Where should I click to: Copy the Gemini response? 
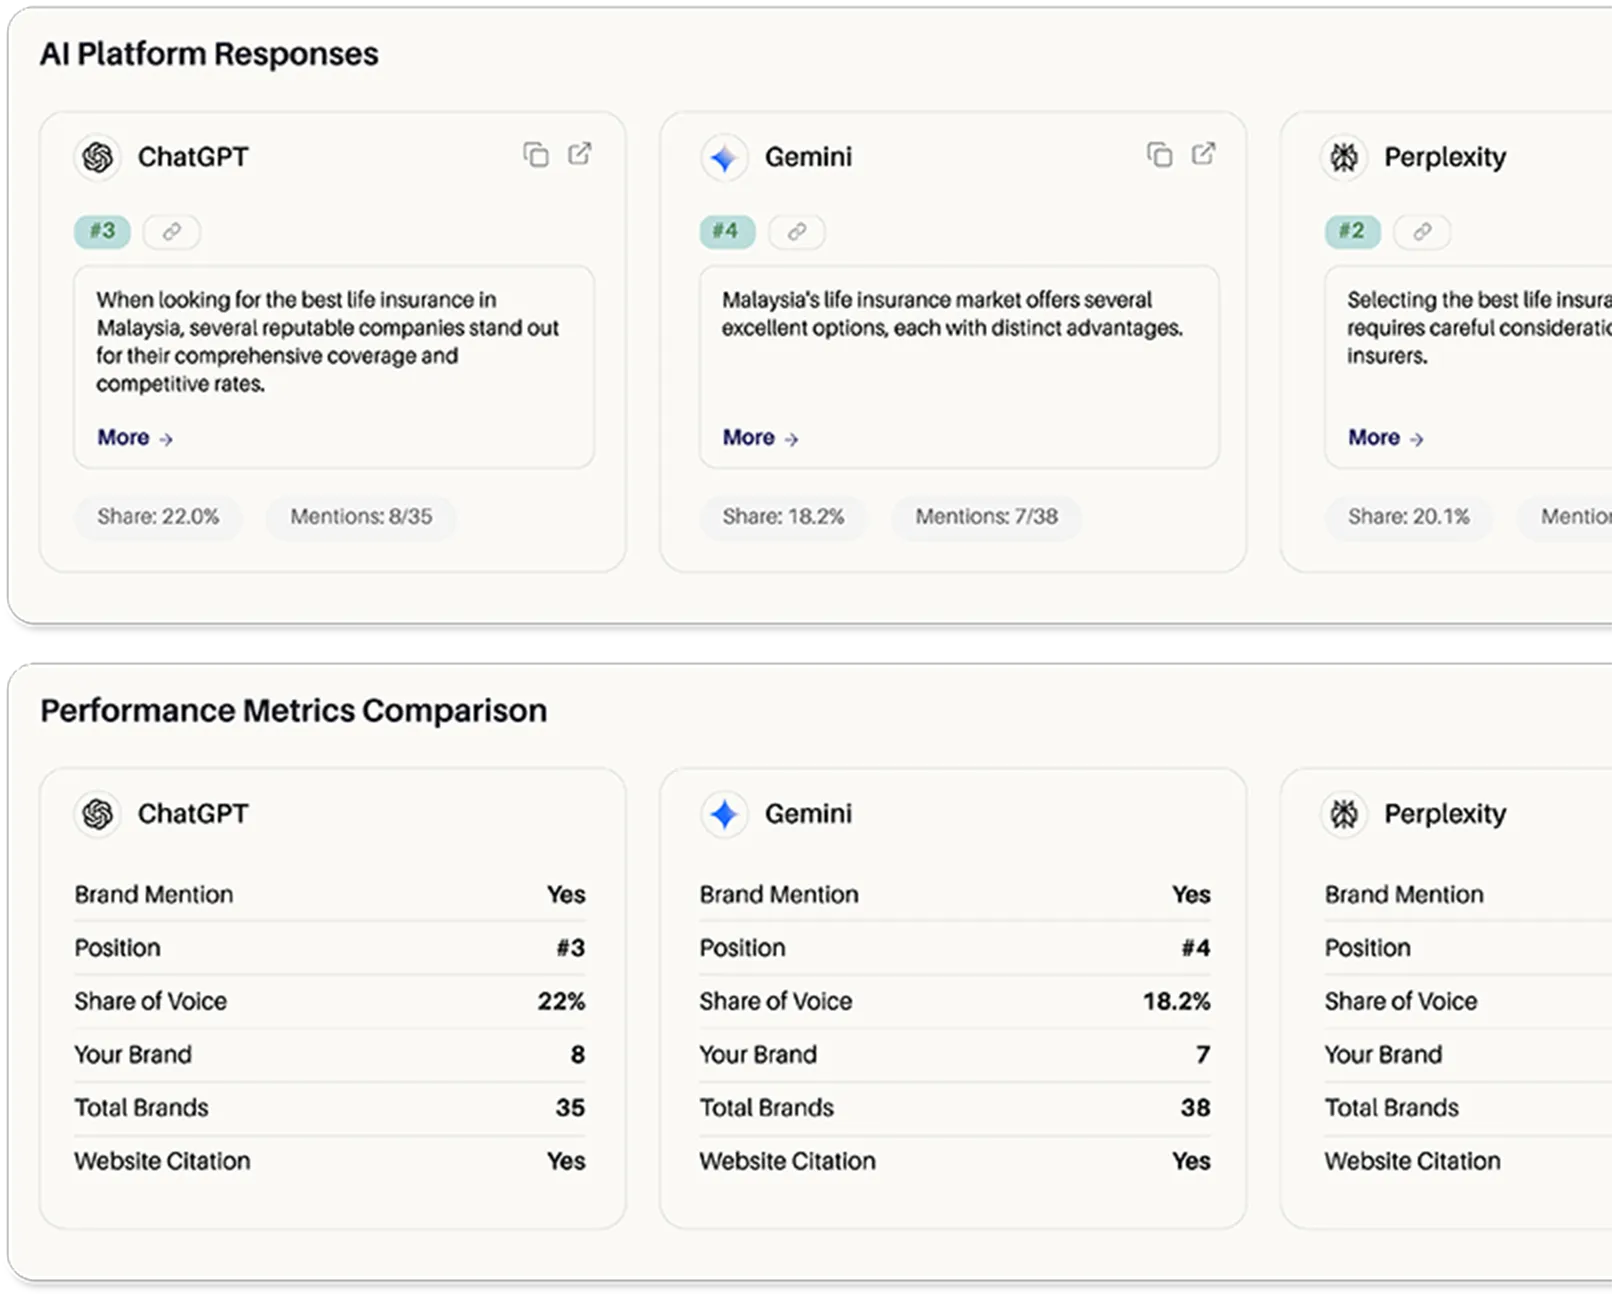tap(1160, 154)
